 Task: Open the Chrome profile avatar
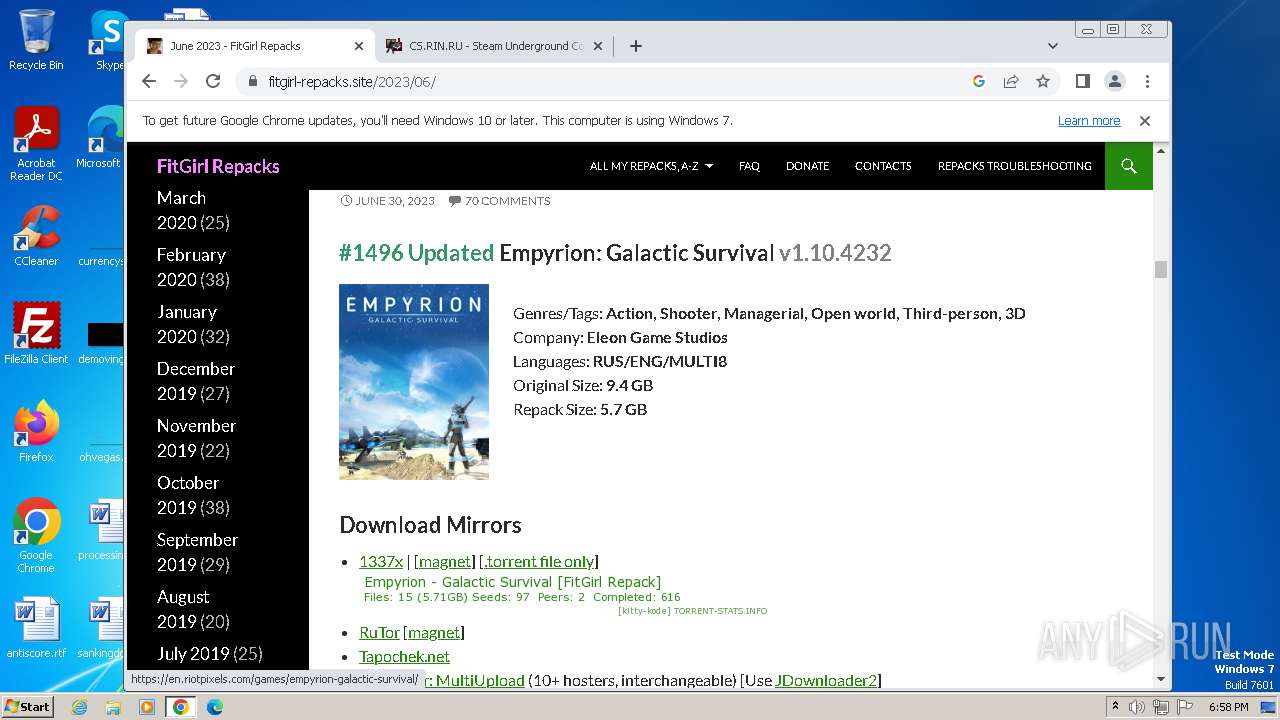1115,81
